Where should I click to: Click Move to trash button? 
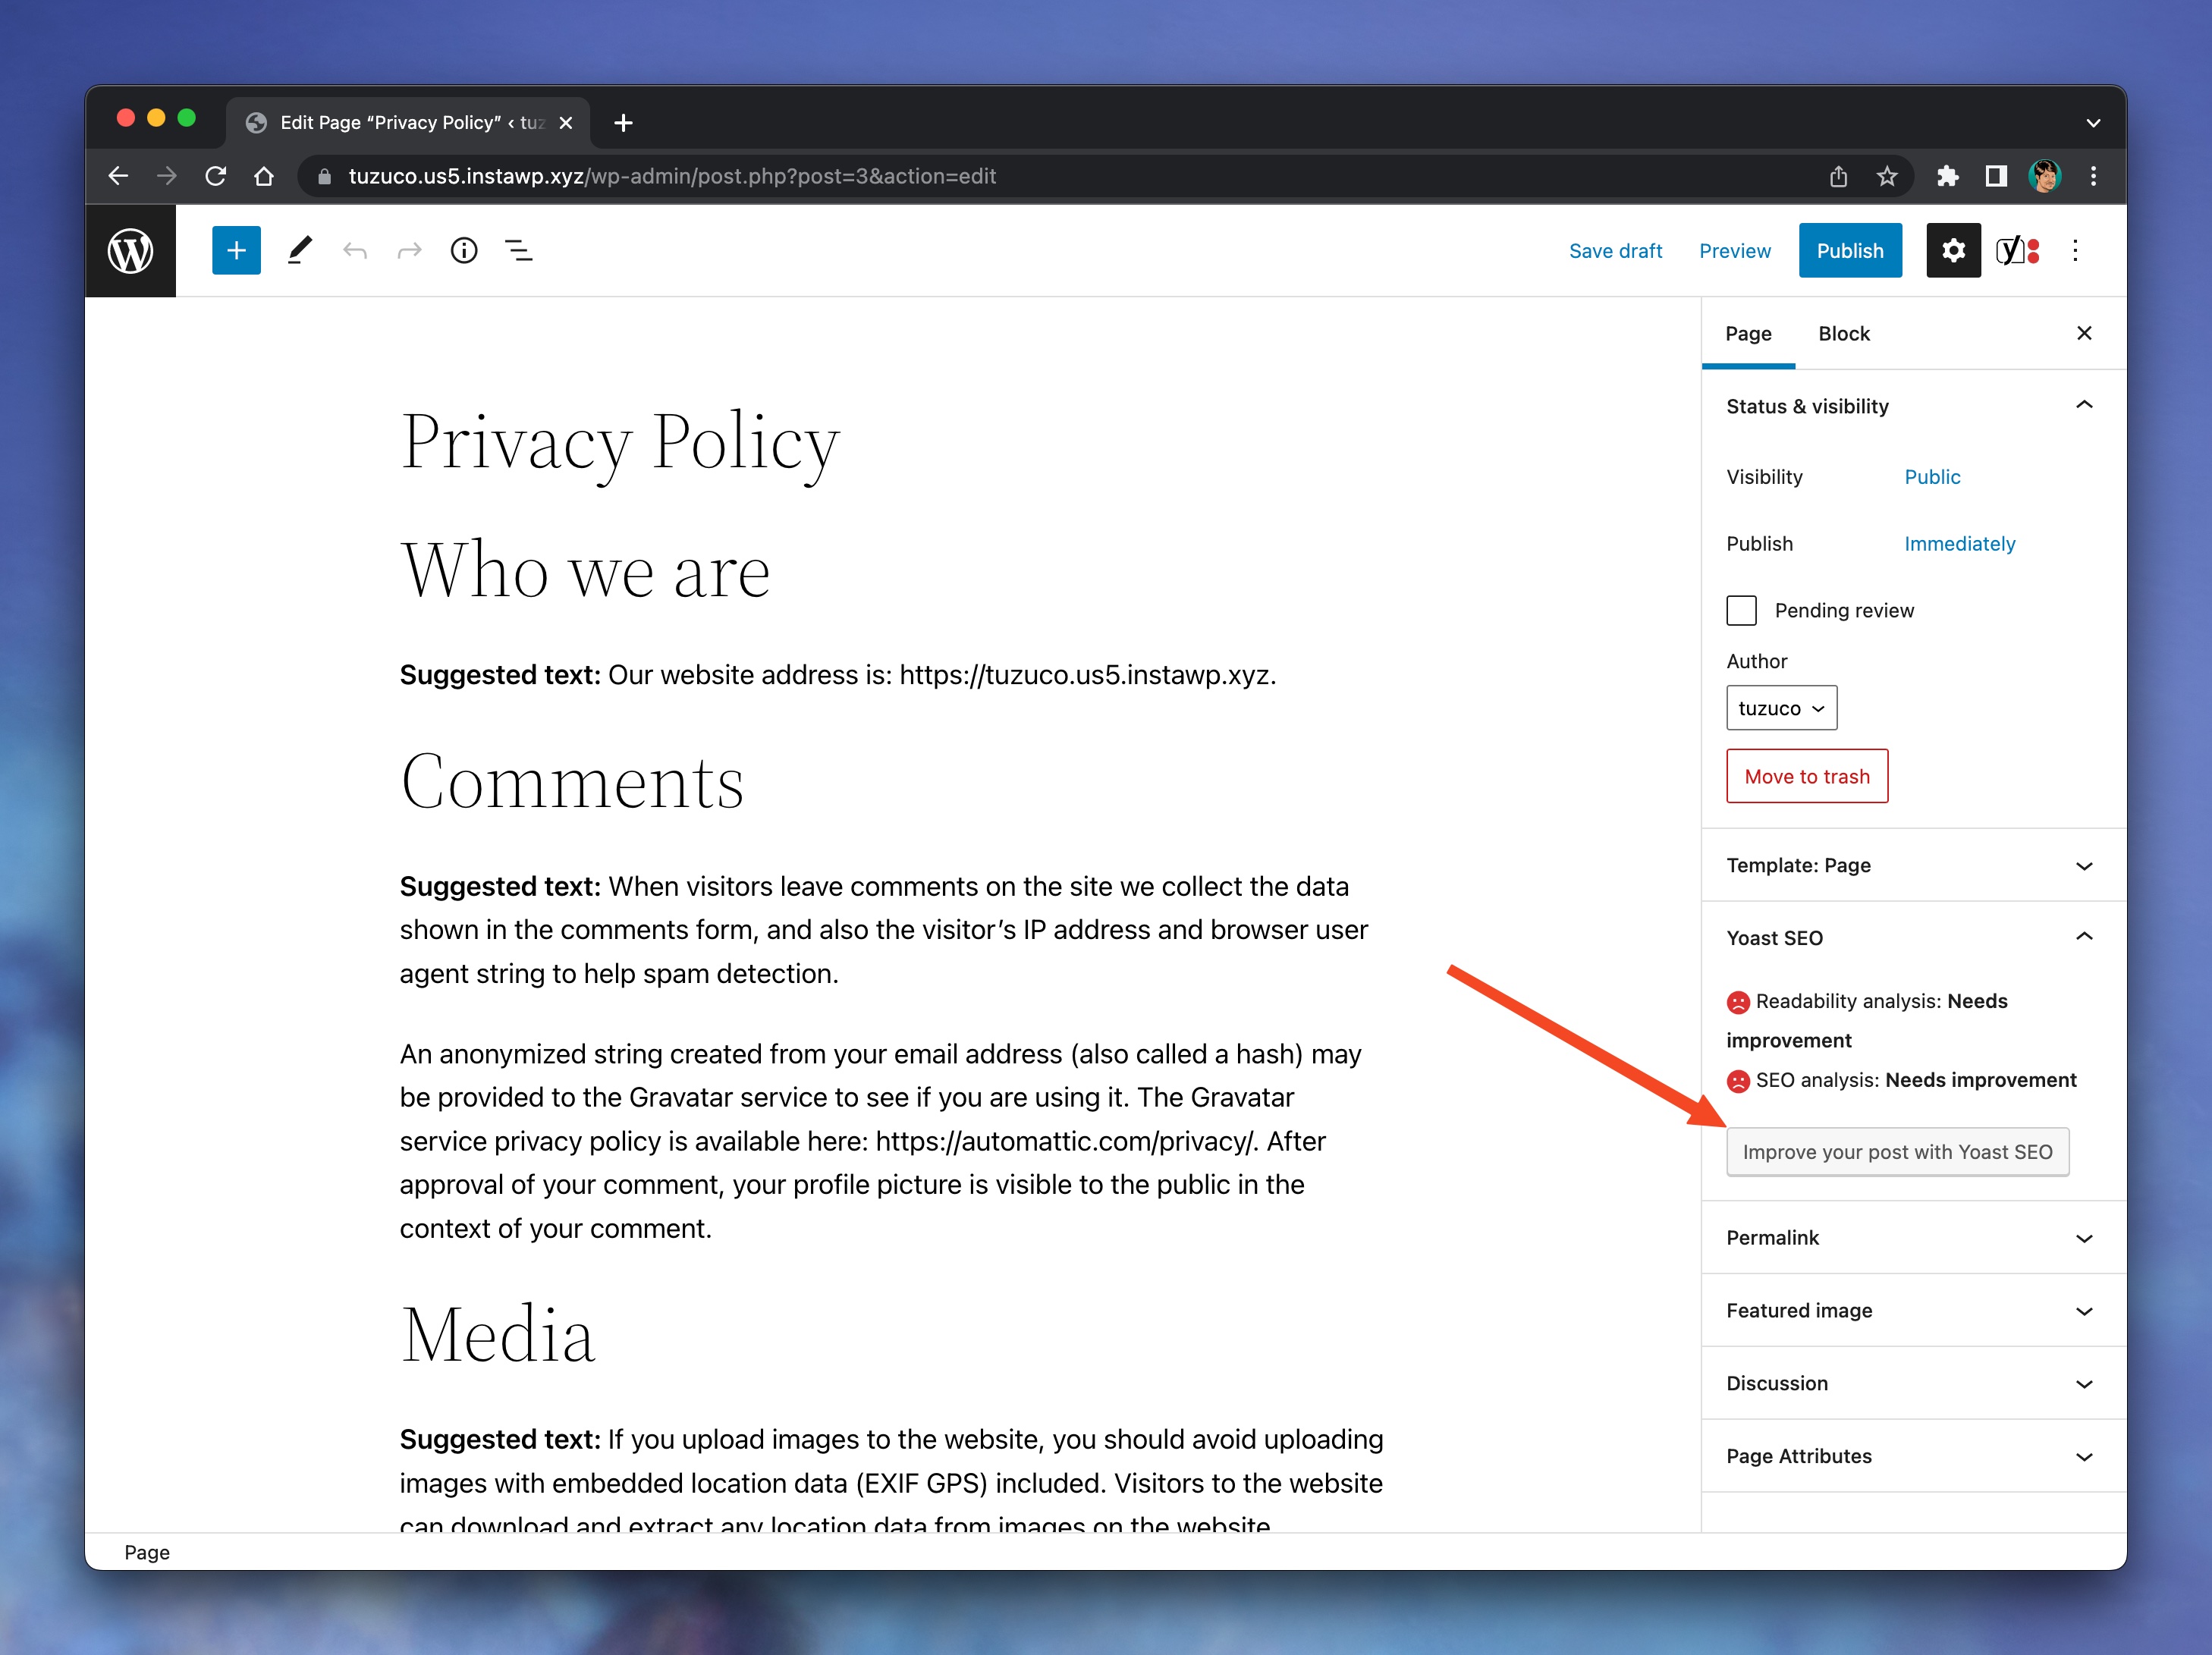1806,776
